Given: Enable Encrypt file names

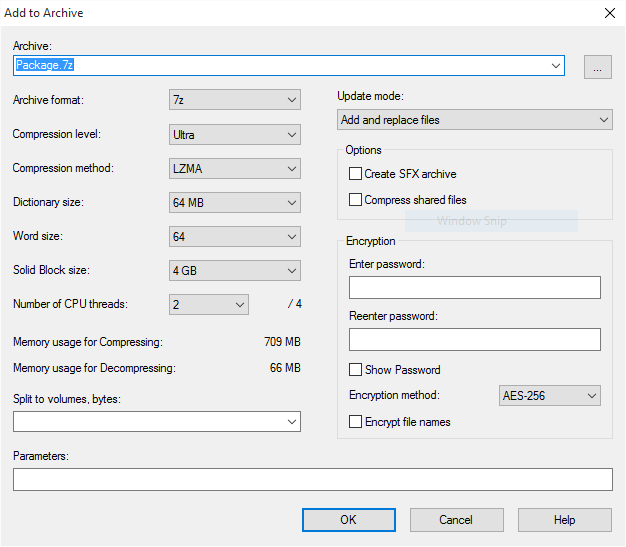Looking at the screenshot, I should 355,422.
